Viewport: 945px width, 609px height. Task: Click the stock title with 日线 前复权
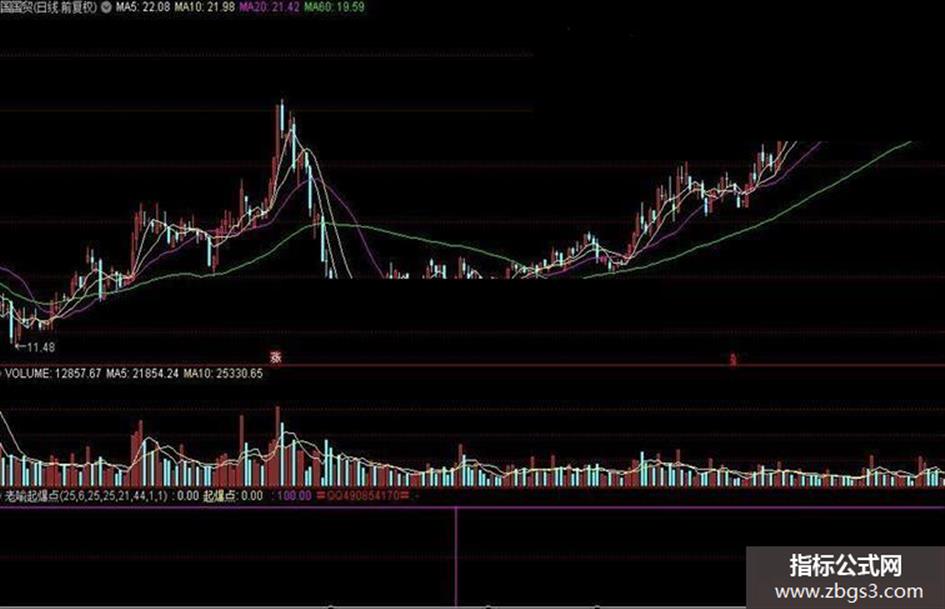[x=49, y=8]
